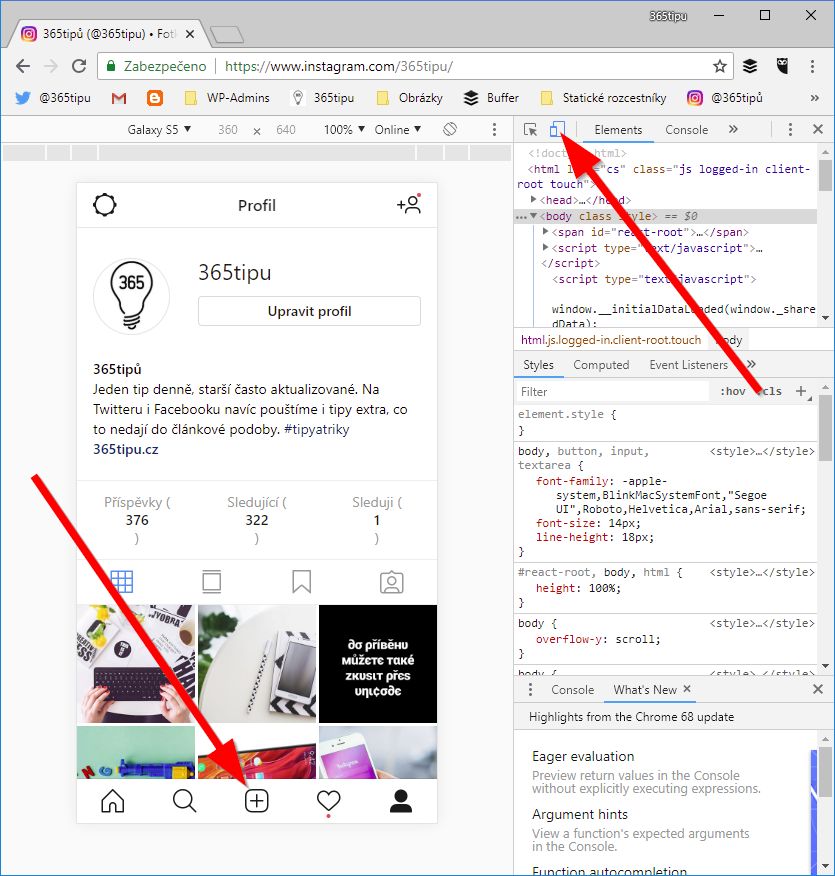Choose device from Galaxy S5 dropdown
This screenshot has width=835, height=876.
click(x=159, y=130)
